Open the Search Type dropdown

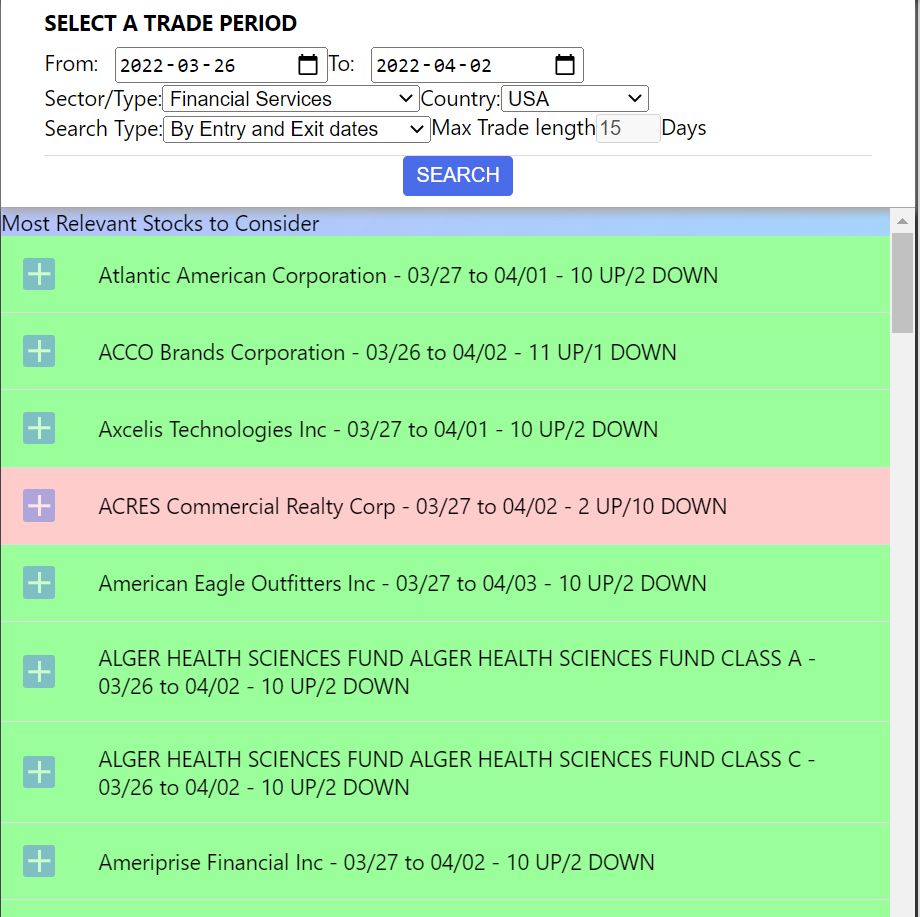[x=296, y=129]
